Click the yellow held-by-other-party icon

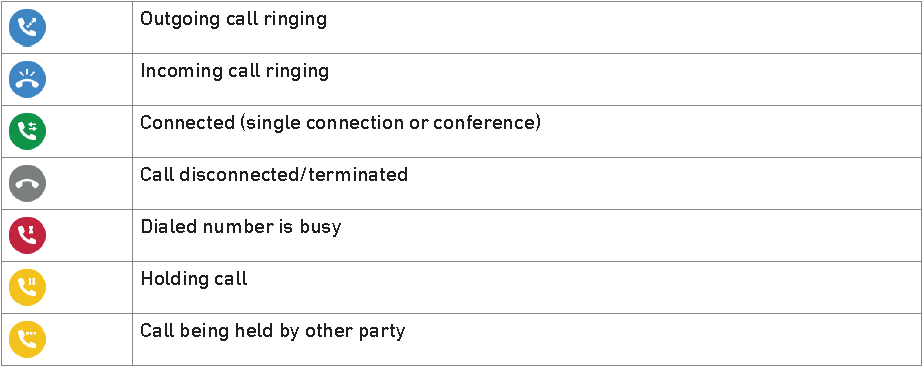click(x=27, y=339)
